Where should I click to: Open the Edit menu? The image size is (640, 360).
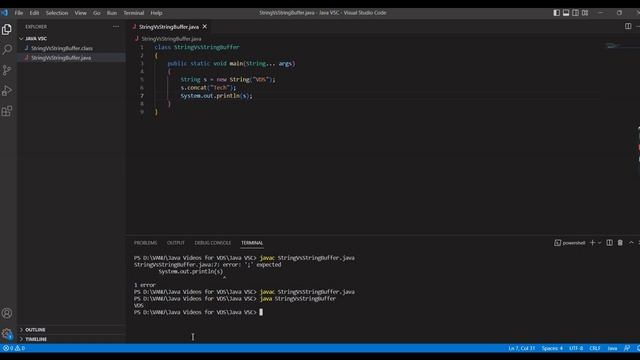pos(34,13)
